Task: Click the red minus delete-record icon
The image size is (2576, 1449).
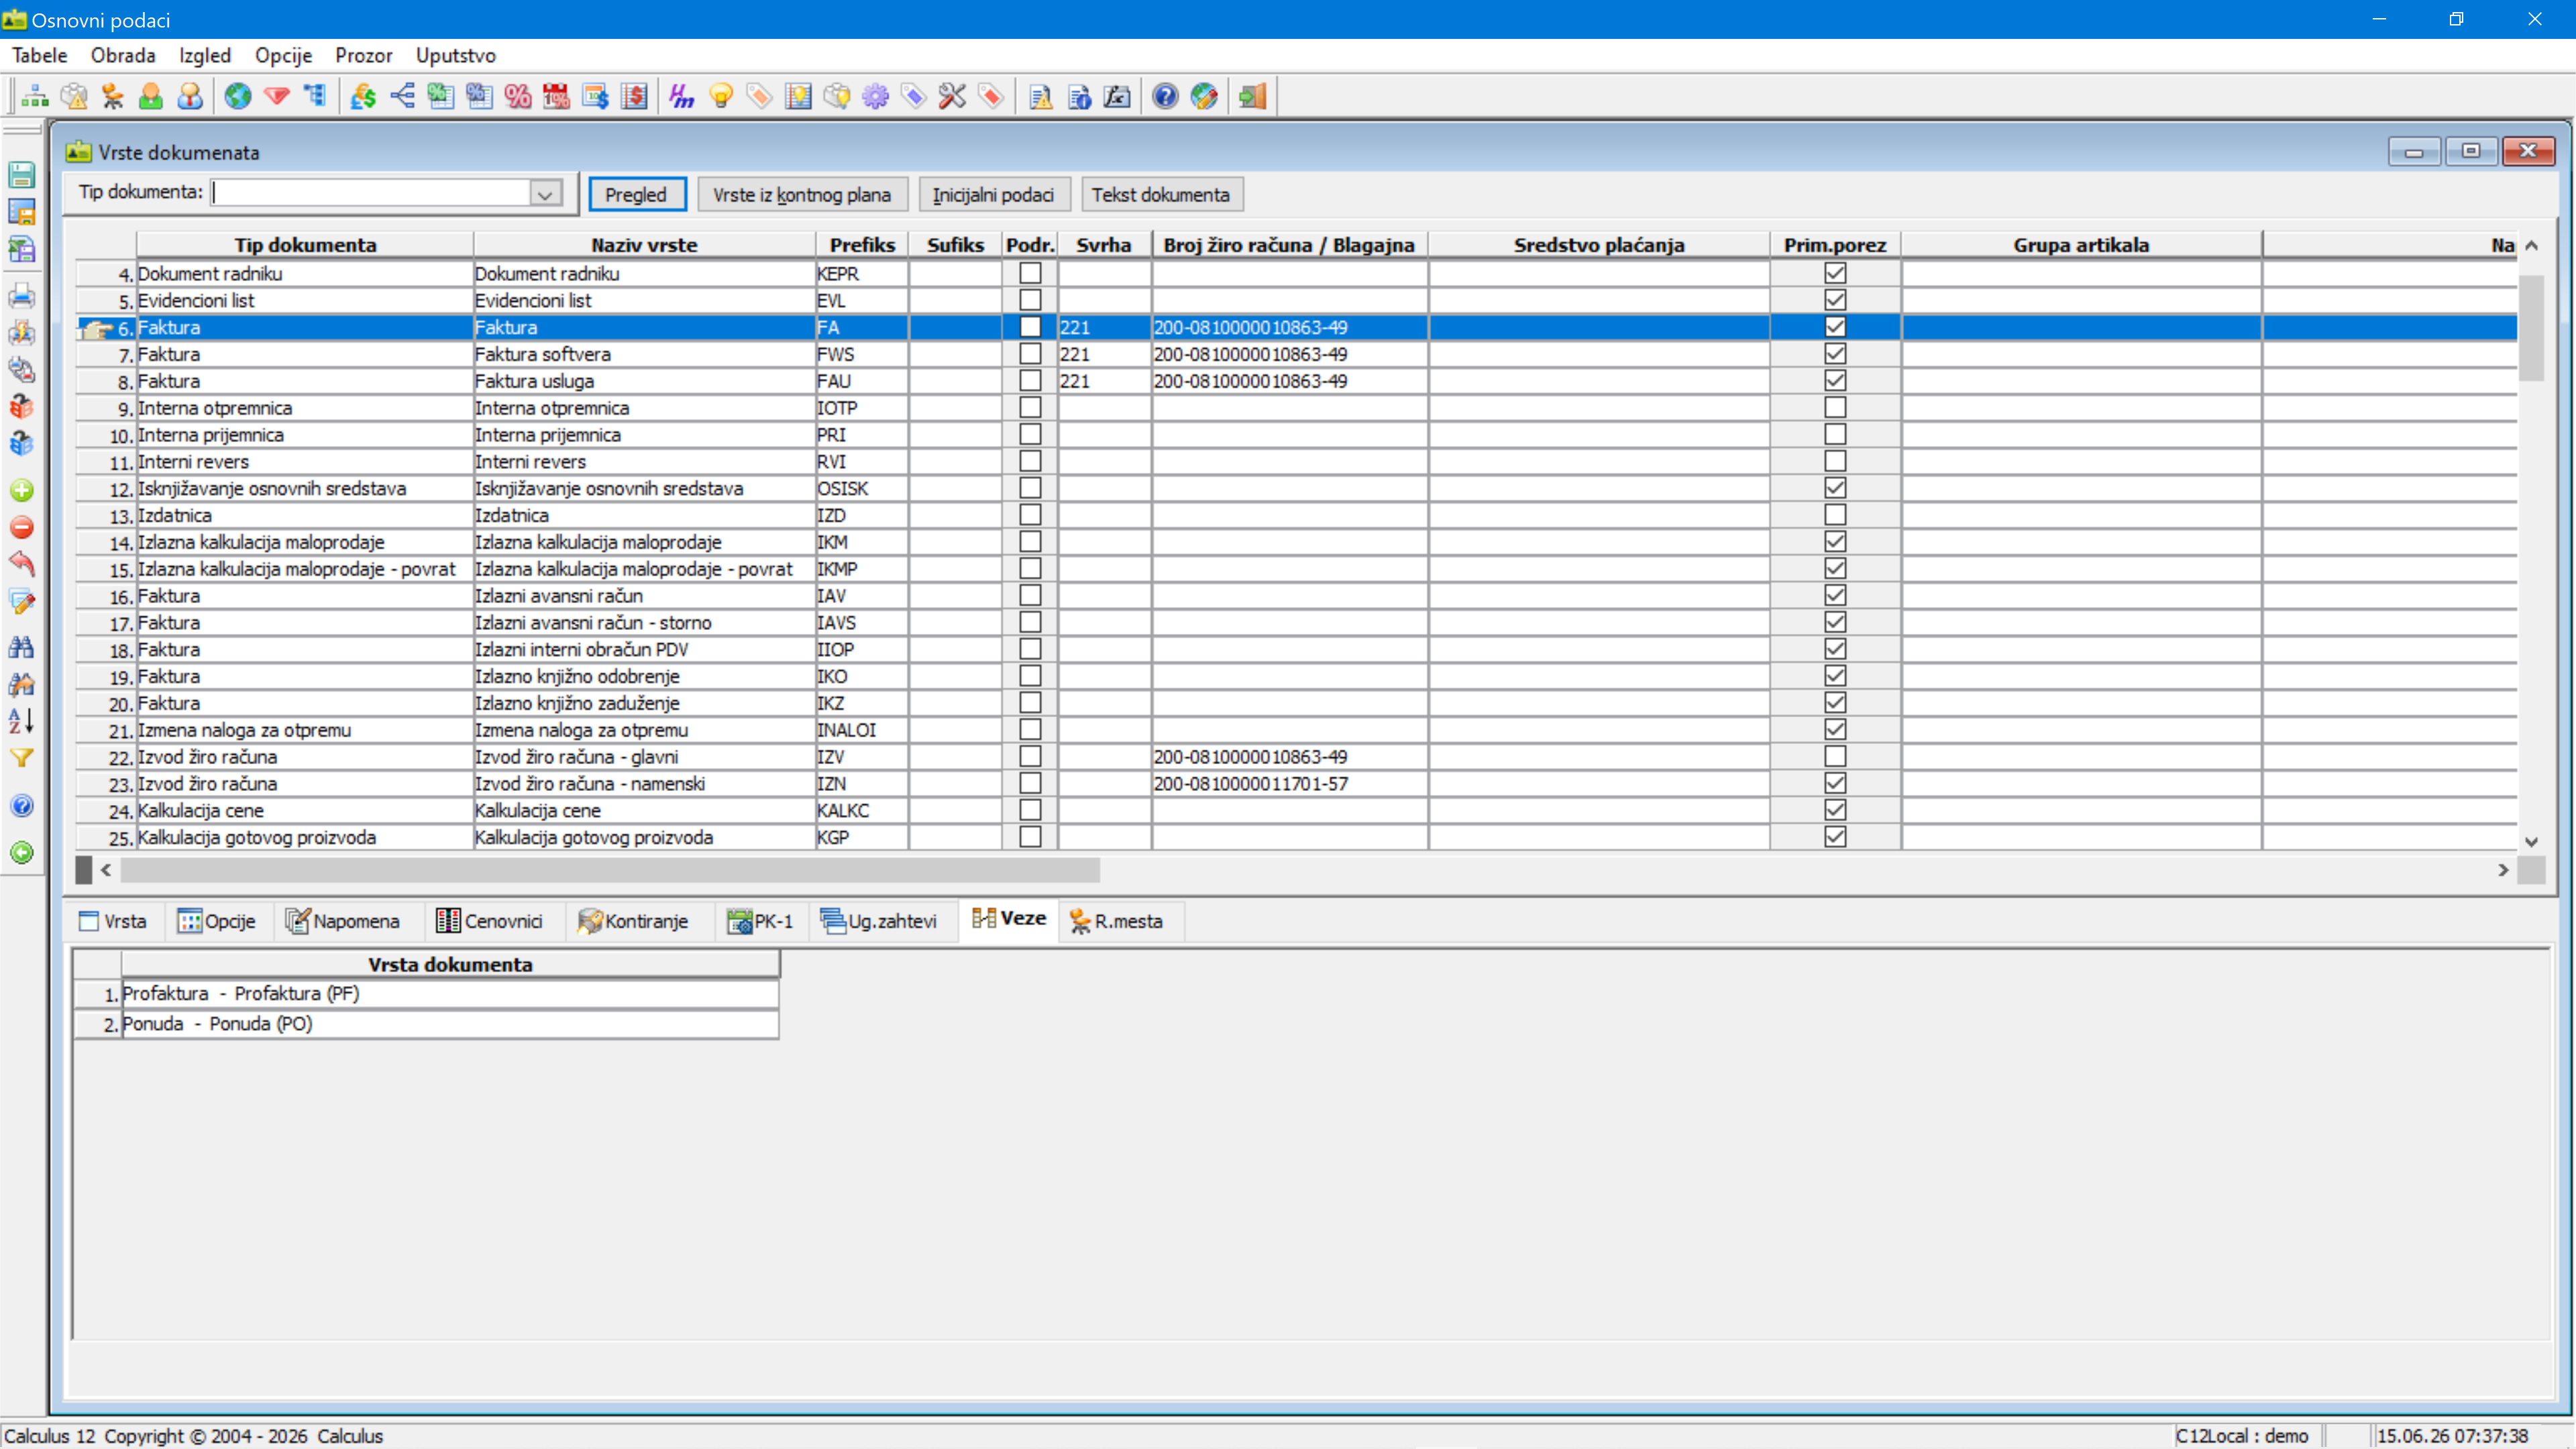Action: coord(22,527)
